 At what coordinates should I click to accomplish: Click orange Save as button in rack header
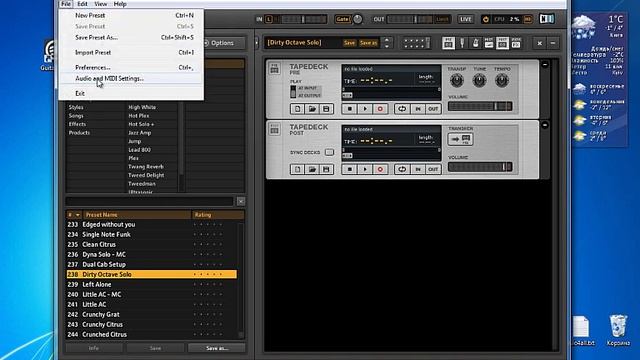[369, 43]
